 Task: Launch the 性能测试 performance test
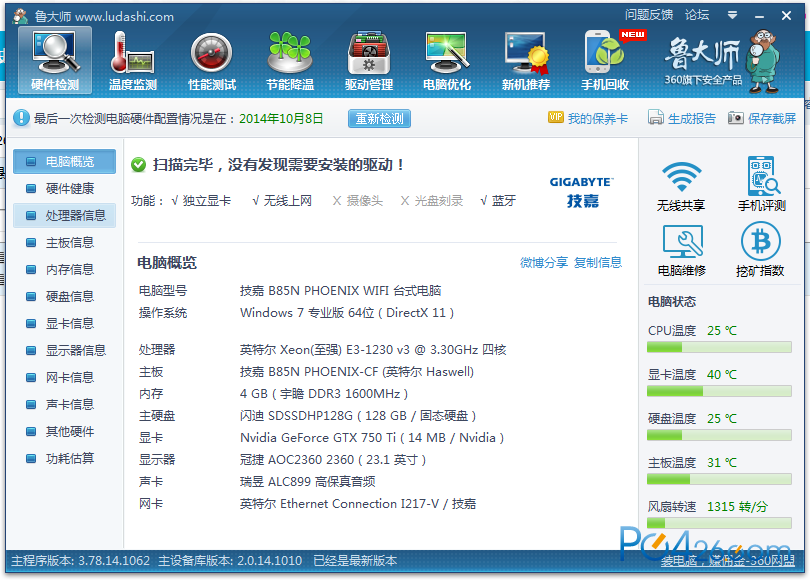pos(212,60)
